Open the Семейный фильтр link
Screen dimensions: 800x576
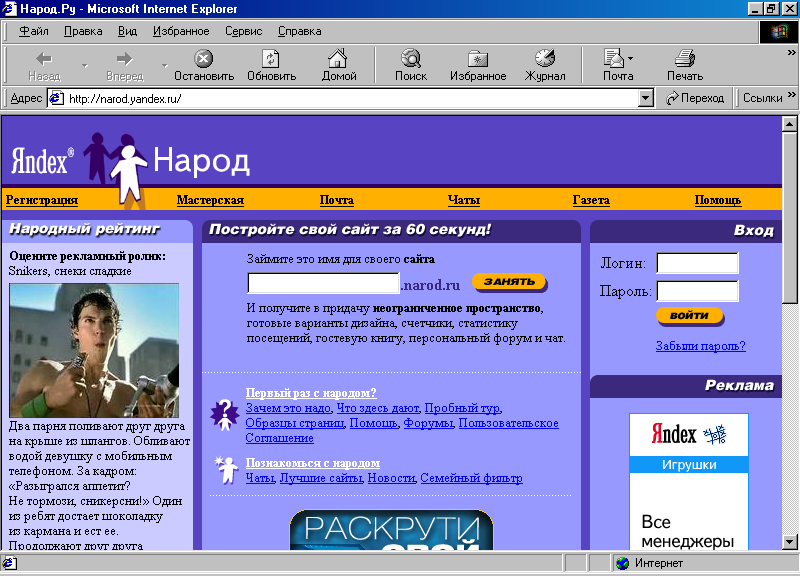point(471,478)
